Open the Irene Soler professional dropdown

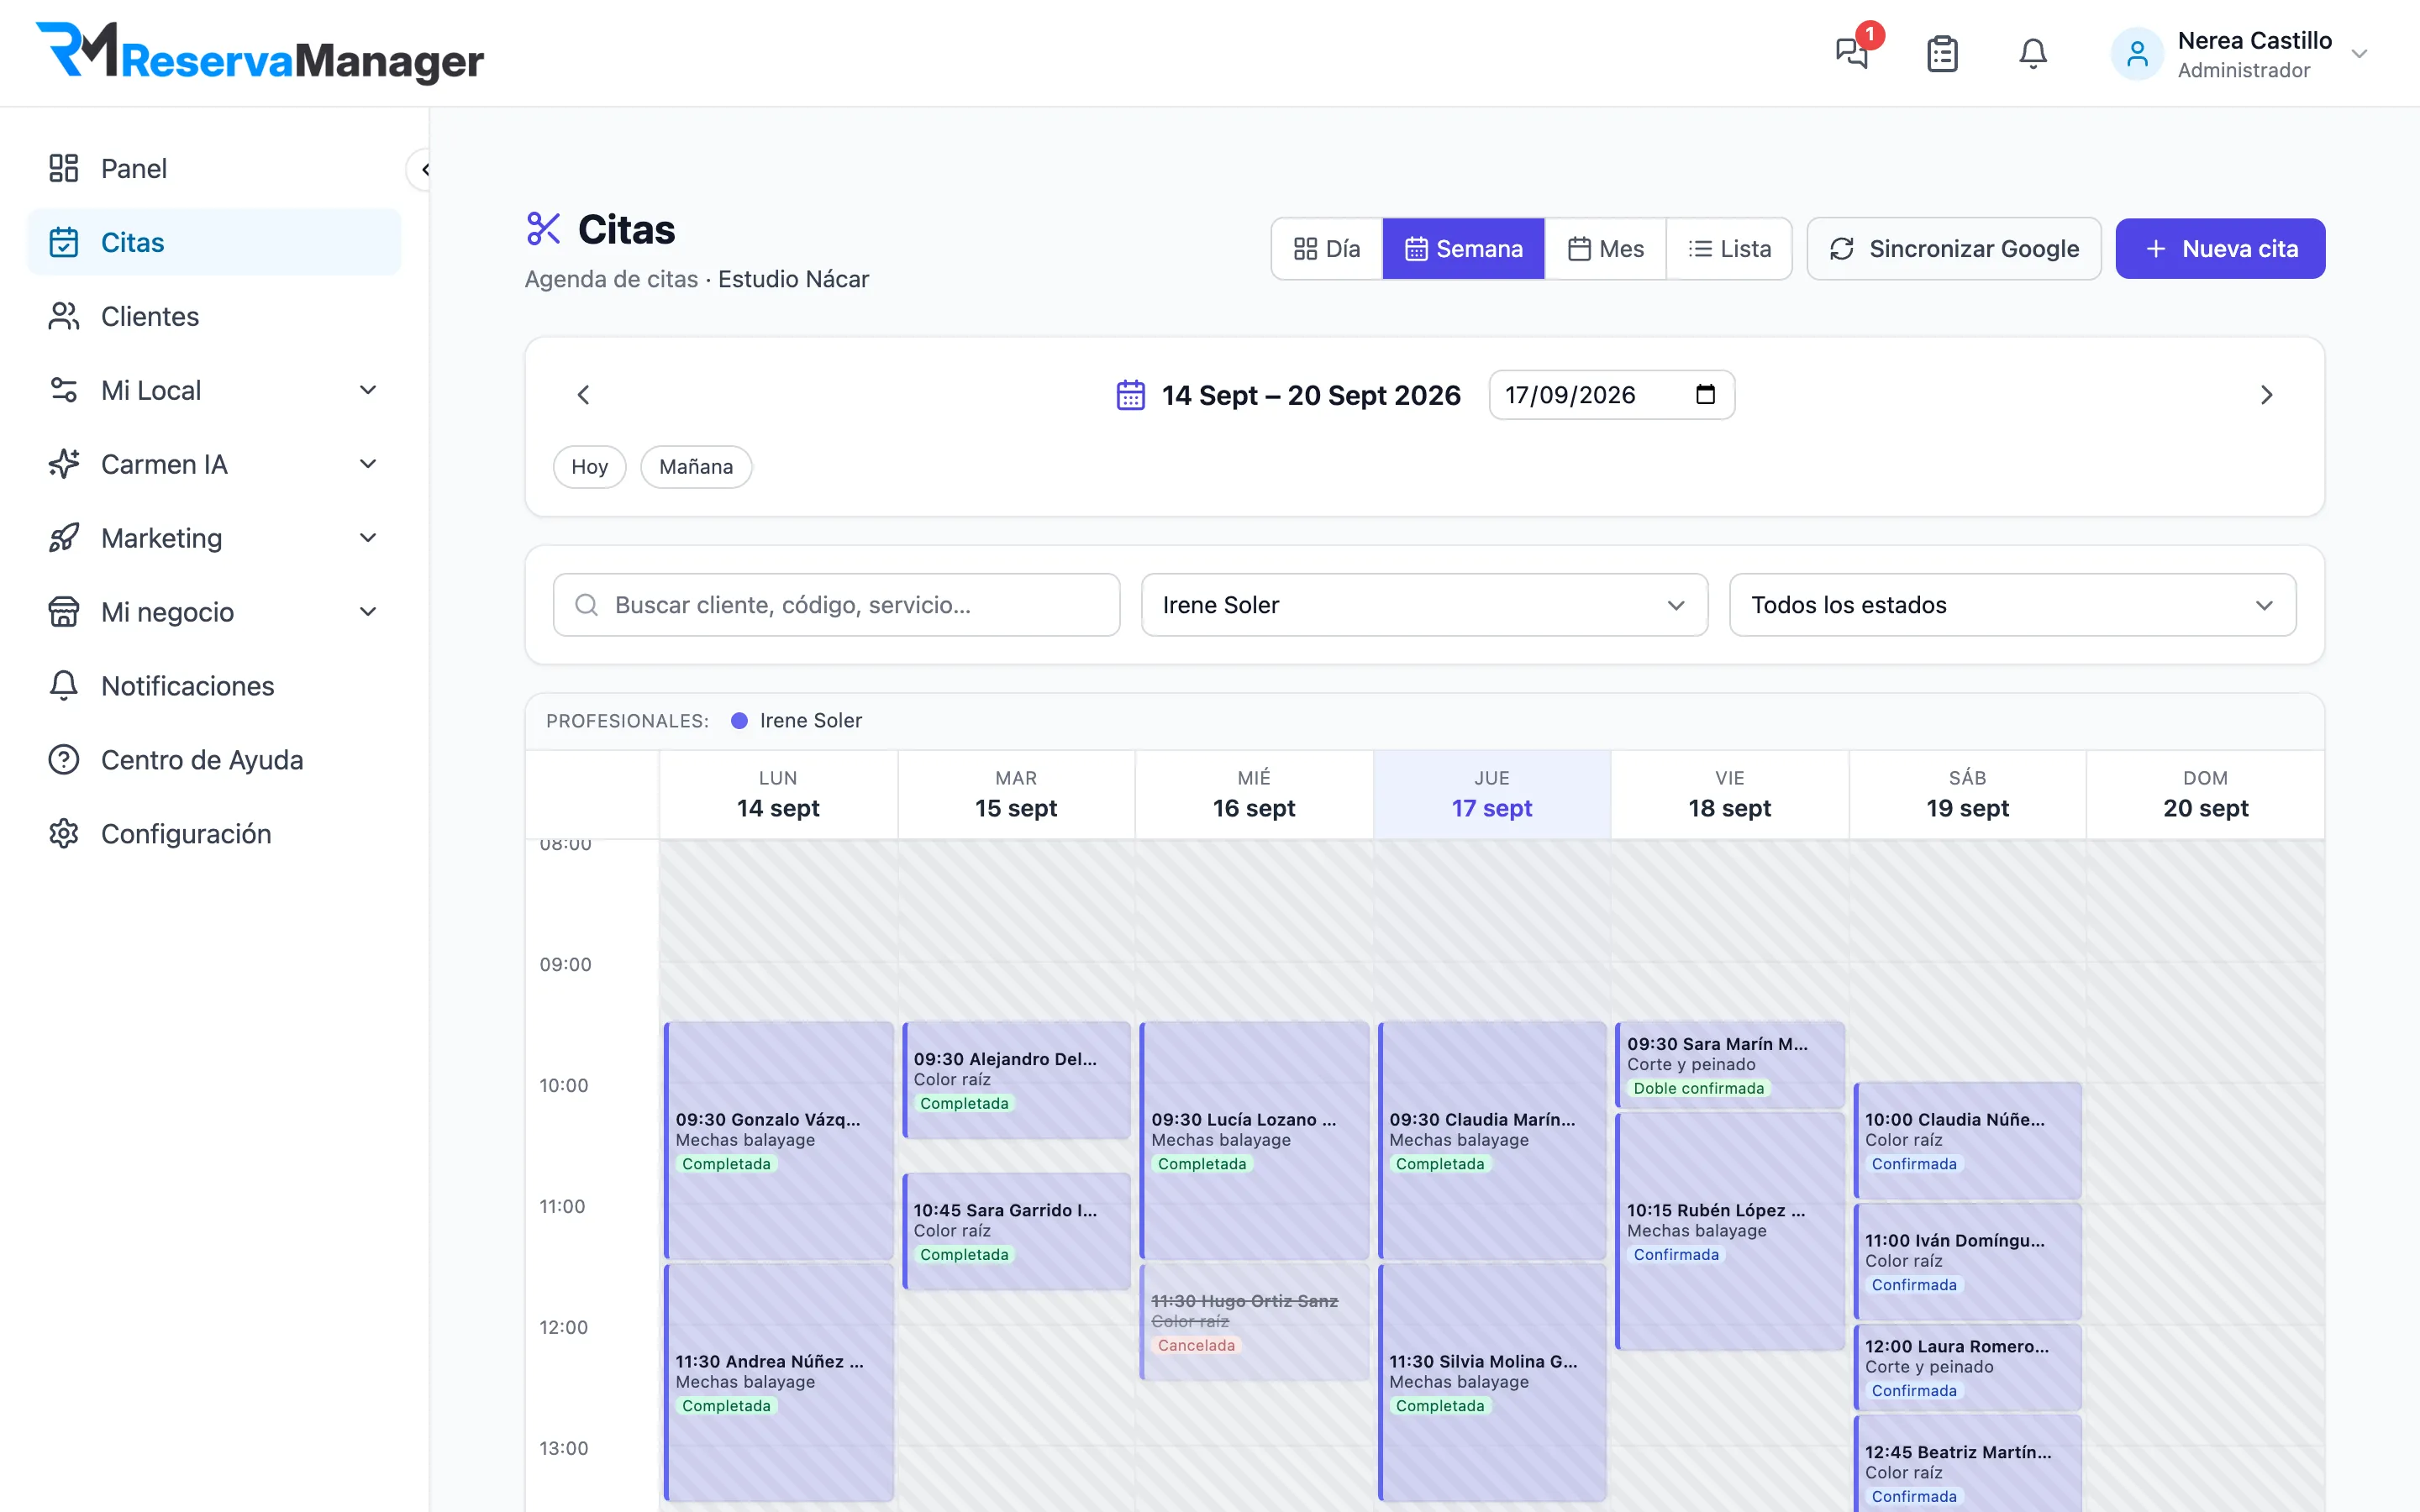tap(1424, 605)
